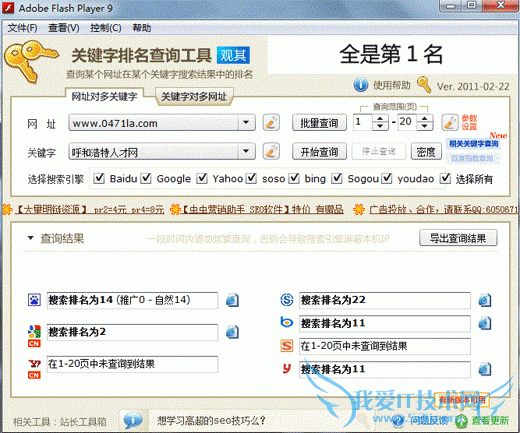Toggle the 选择所有 select-all checkbox
Screen dimensions: 520x433
(x=445, y=178)
